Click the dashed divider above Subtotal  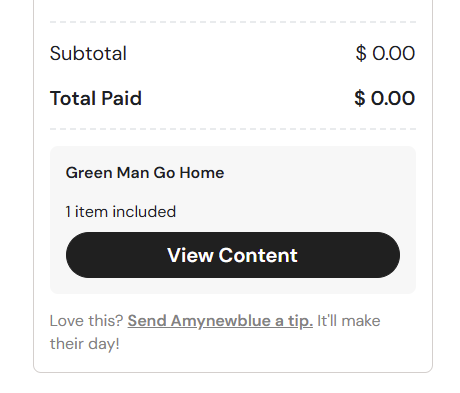233,22
